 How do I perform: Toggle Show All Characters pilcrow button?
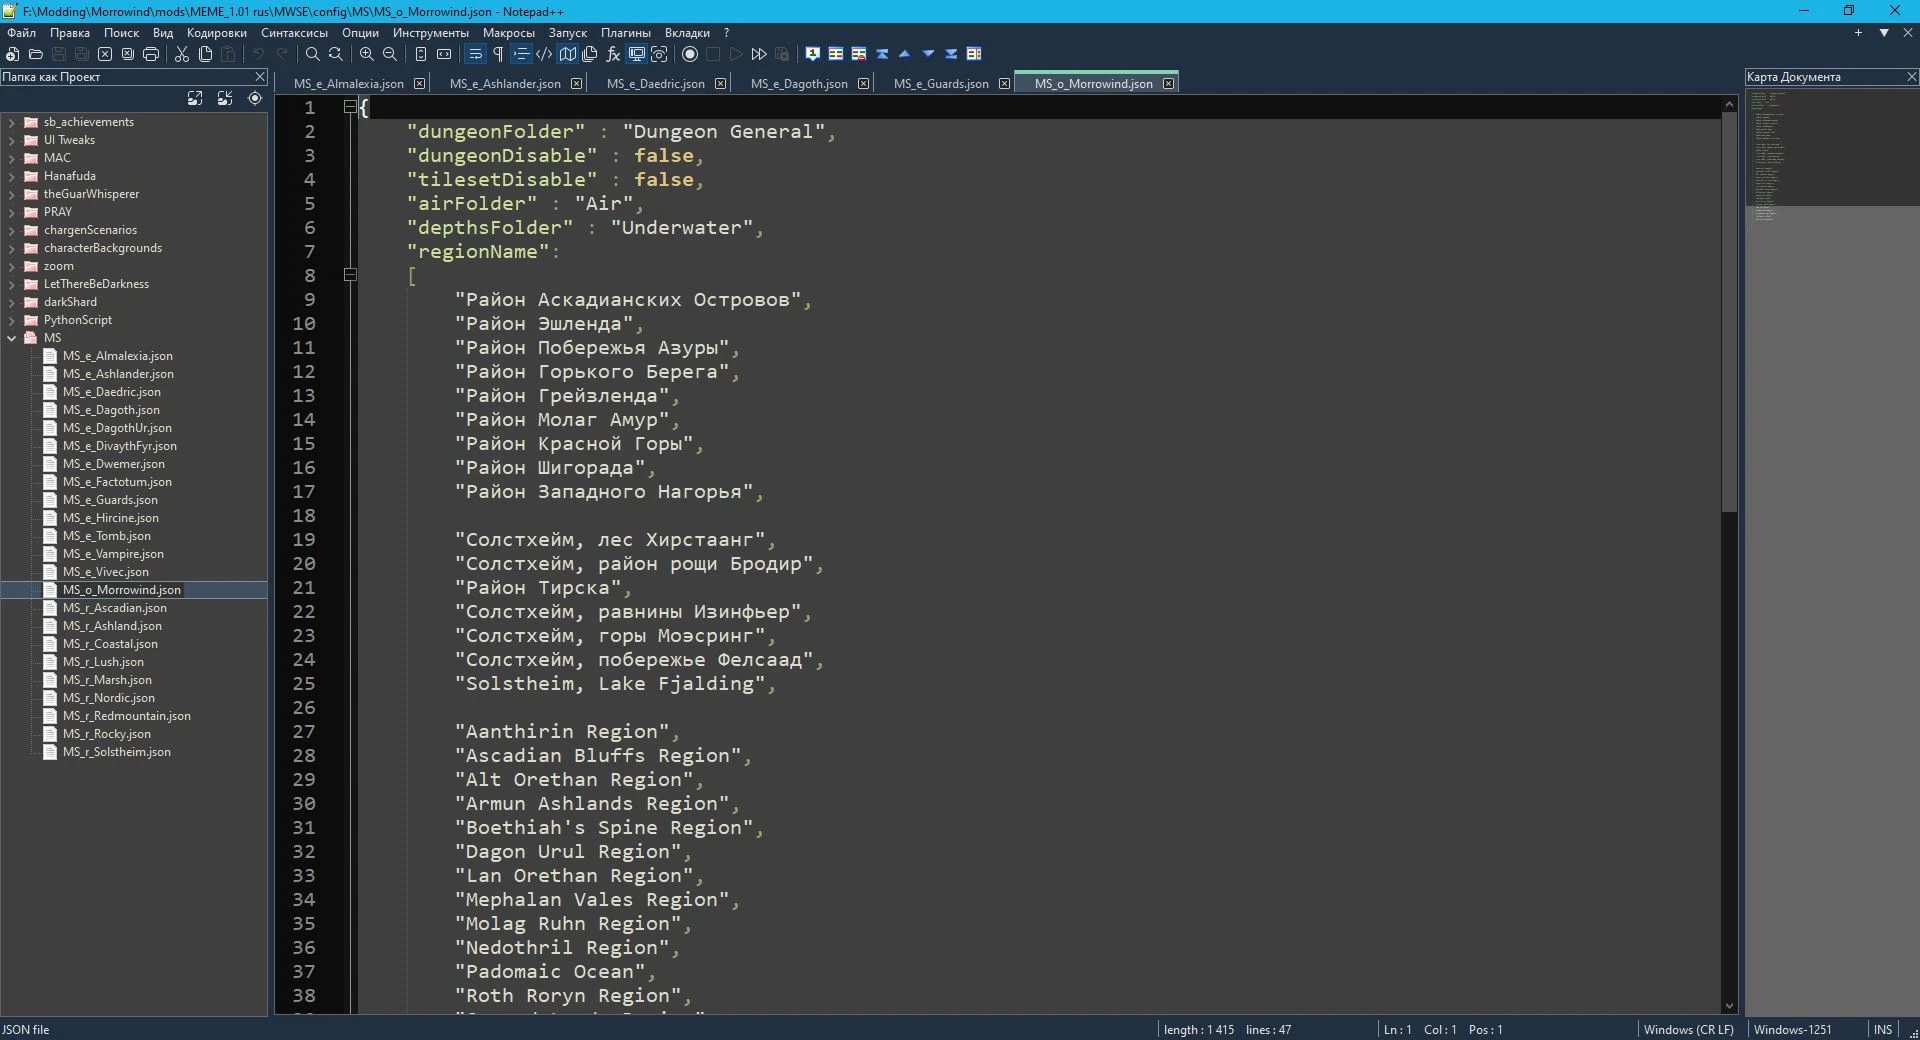[498, 54]
